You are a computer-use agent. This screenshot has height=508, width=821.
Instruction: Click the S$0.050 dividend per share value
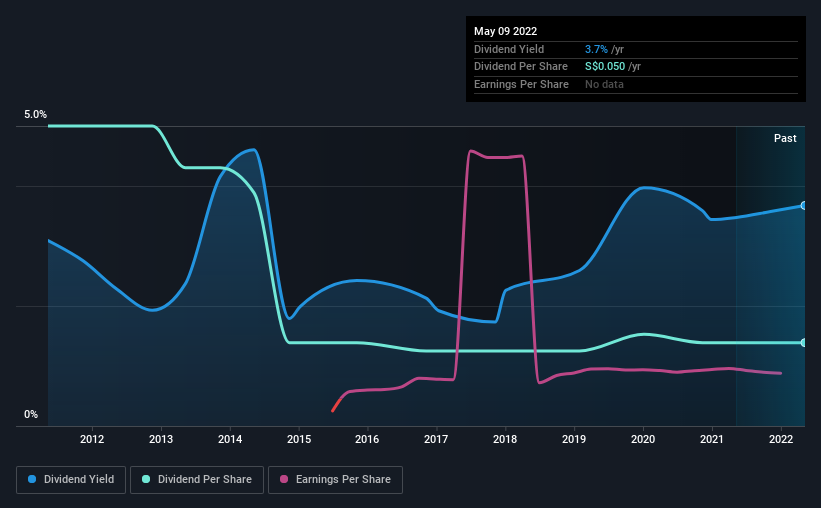605,67
